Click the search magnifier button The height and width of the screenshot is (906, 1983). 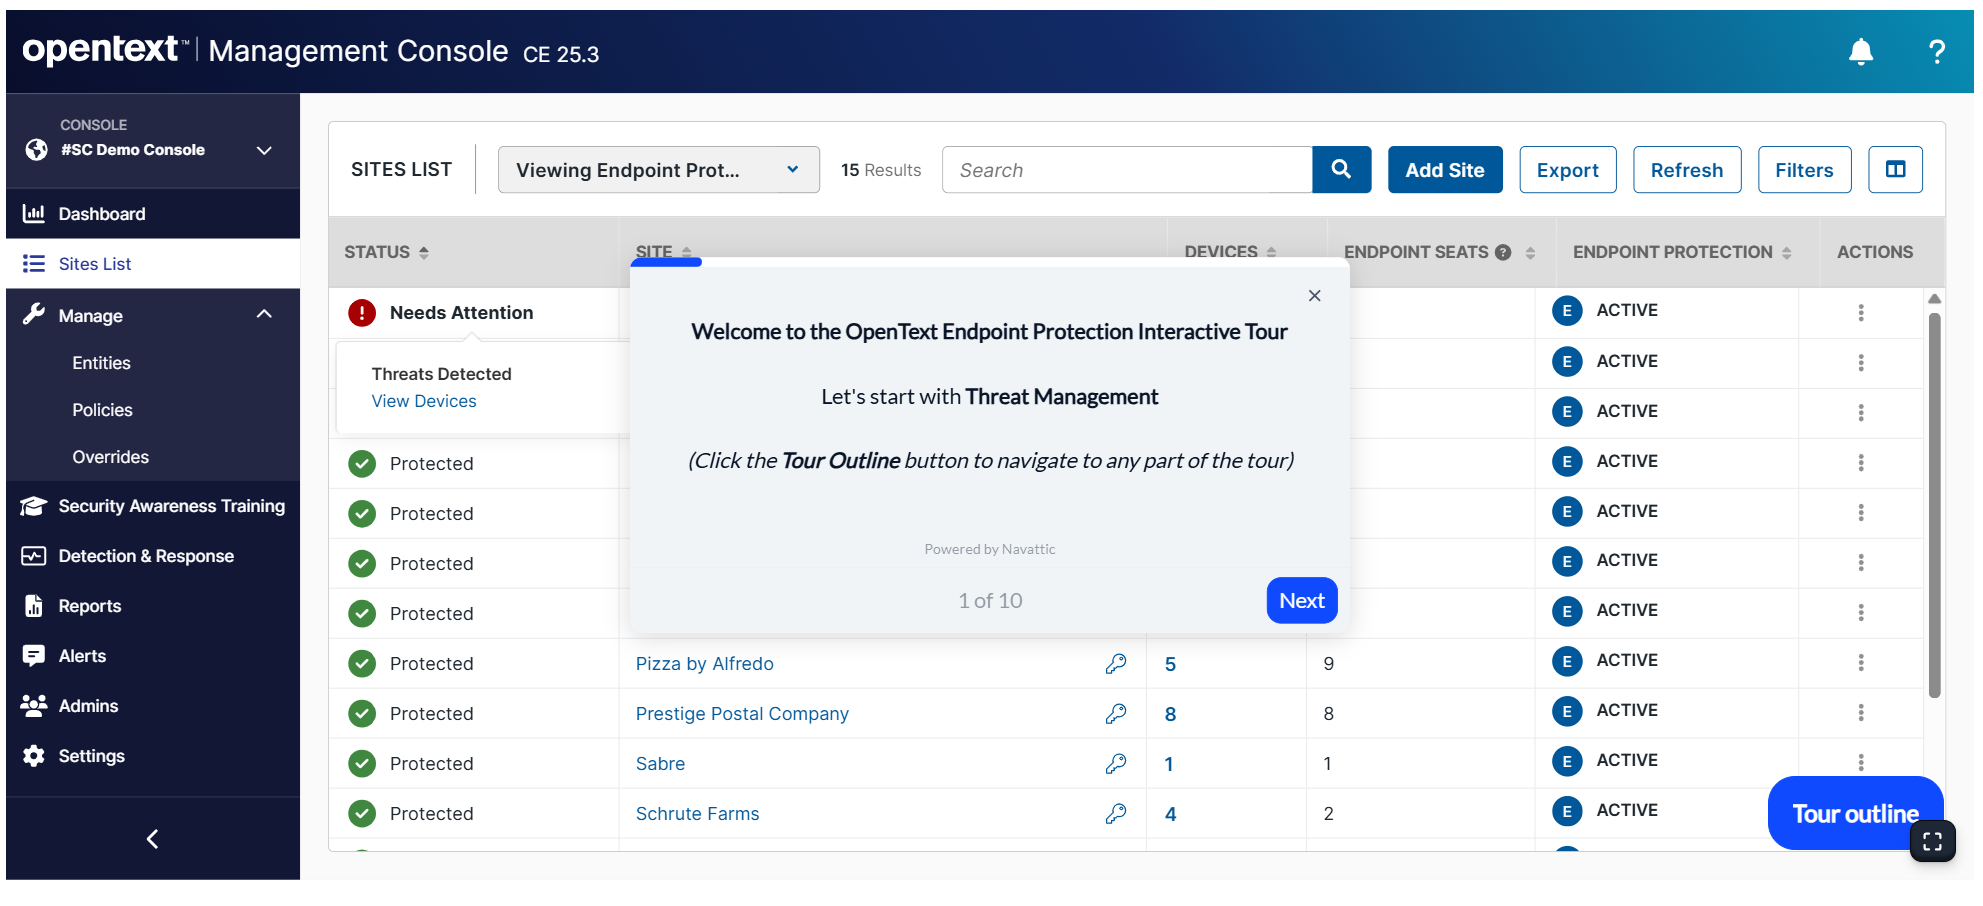tap(1341, 170)
